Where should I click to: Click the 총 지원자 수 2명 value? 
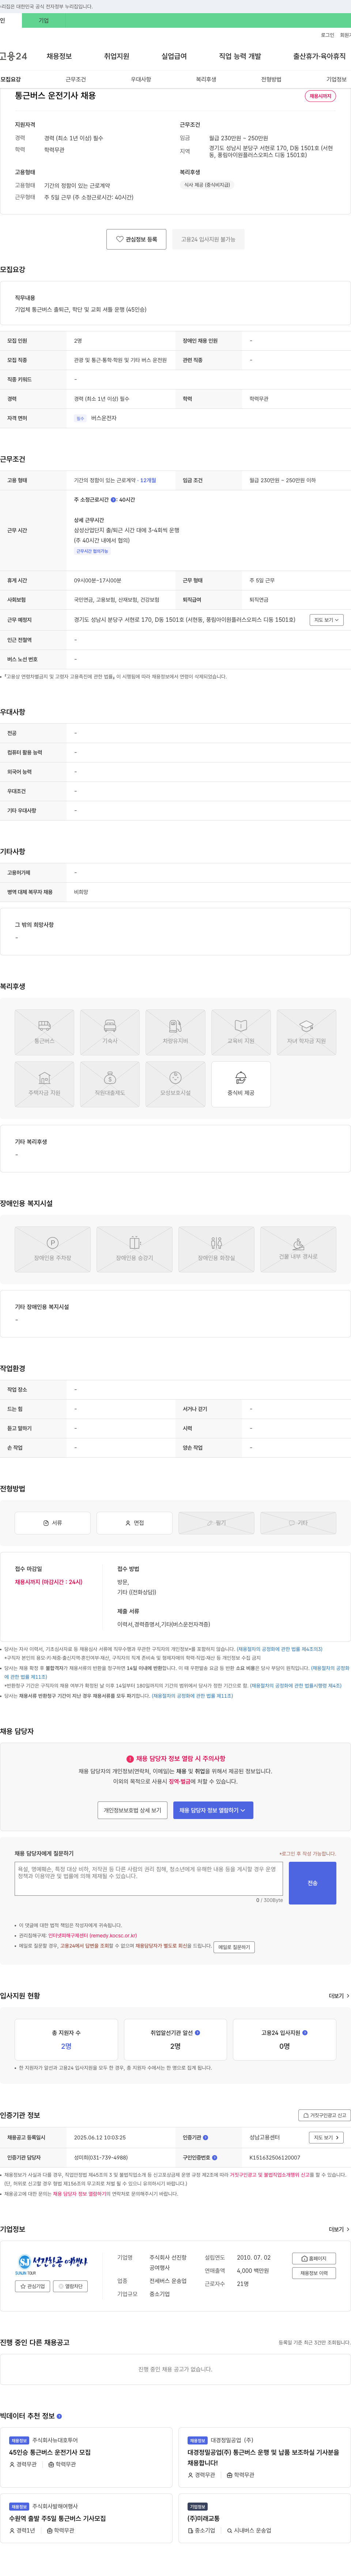pos(66,2046)
